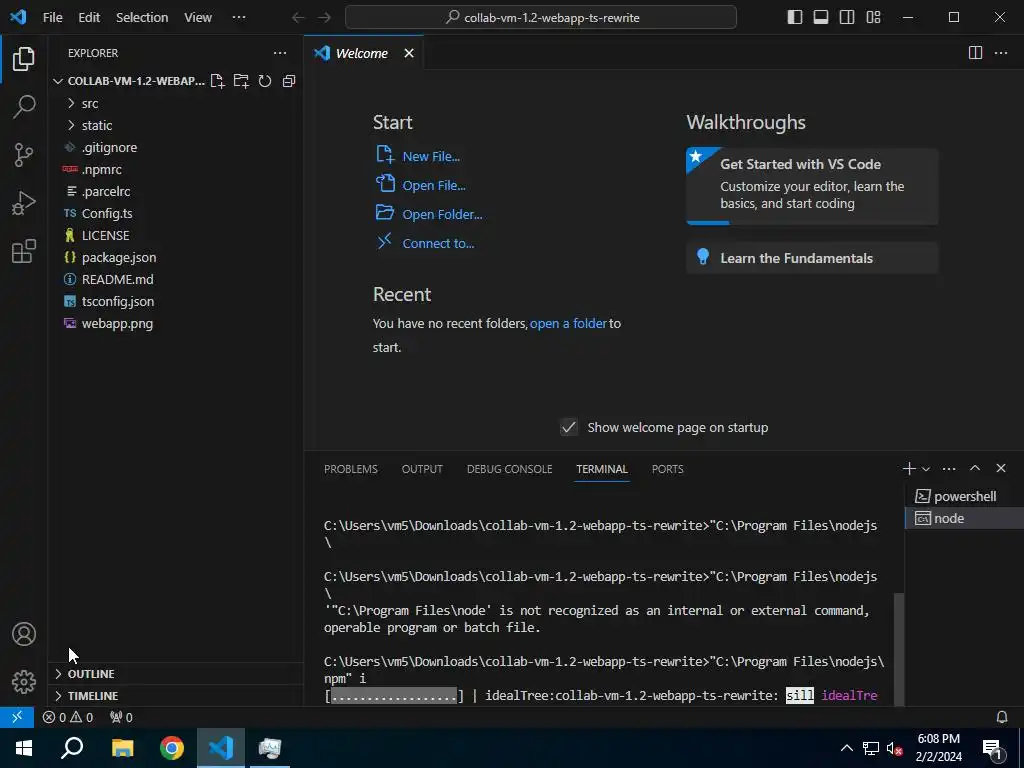Switch to the OUTPUT tab
This screenshot has width=1024, height=768.
coord(422,469)
